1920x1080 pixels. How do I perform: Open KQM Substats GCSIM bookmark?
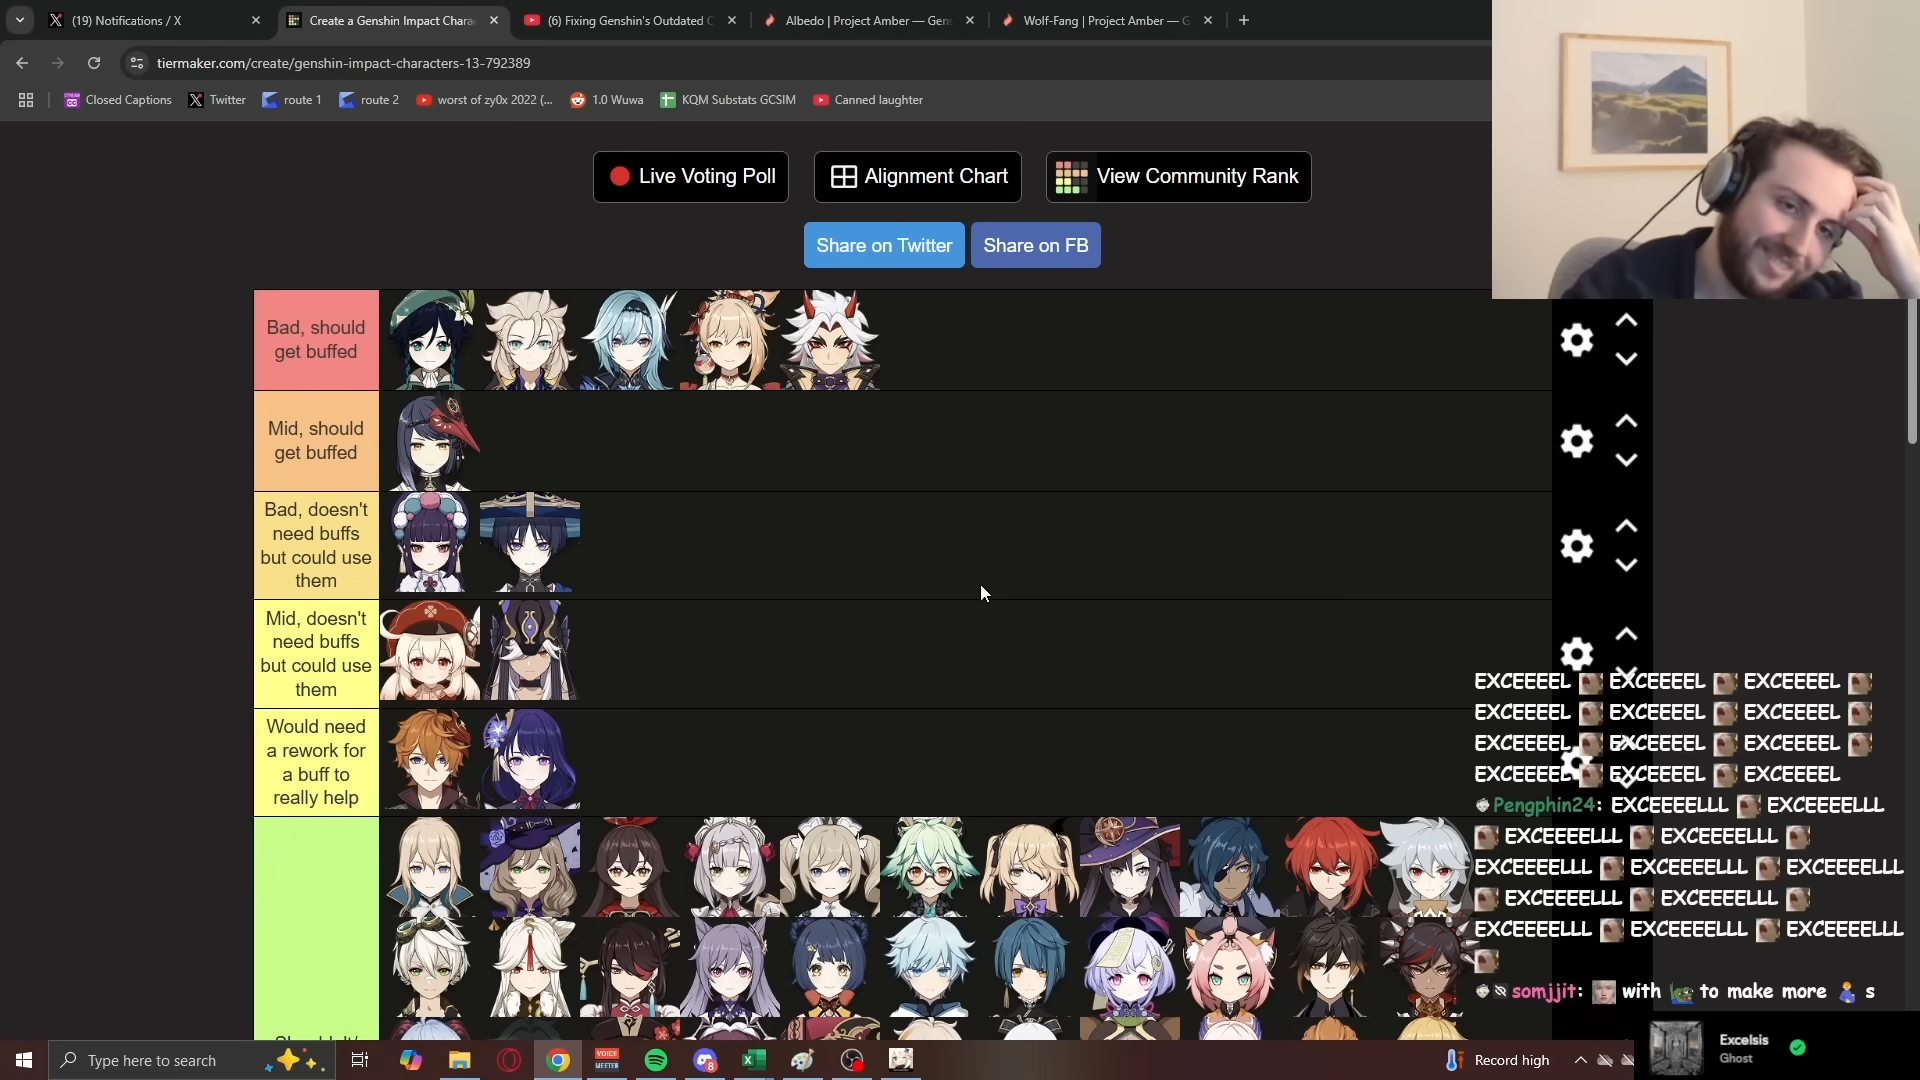[728, 100]
